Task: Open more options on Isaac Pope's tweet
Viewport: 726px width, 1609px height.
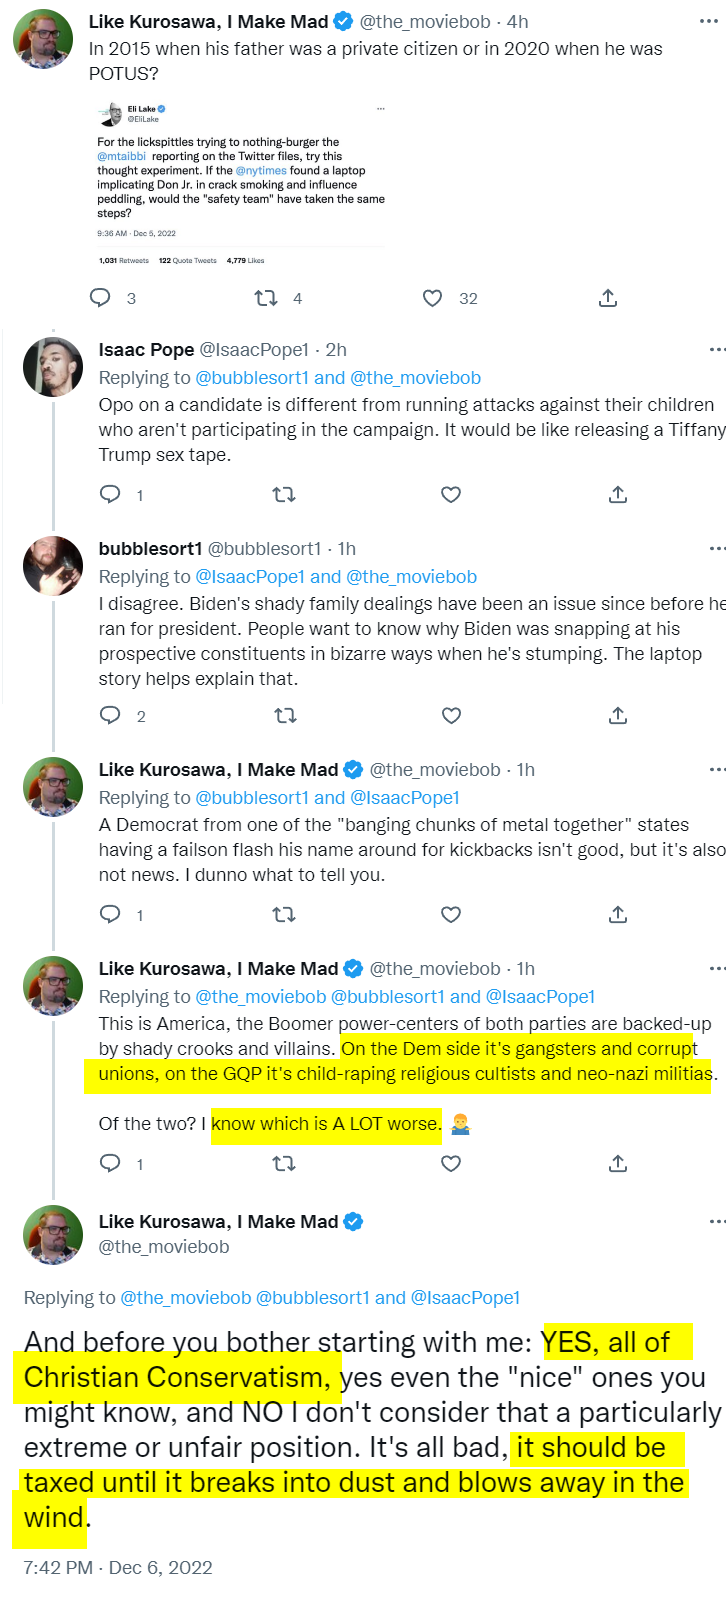Action: pos(716,350)
